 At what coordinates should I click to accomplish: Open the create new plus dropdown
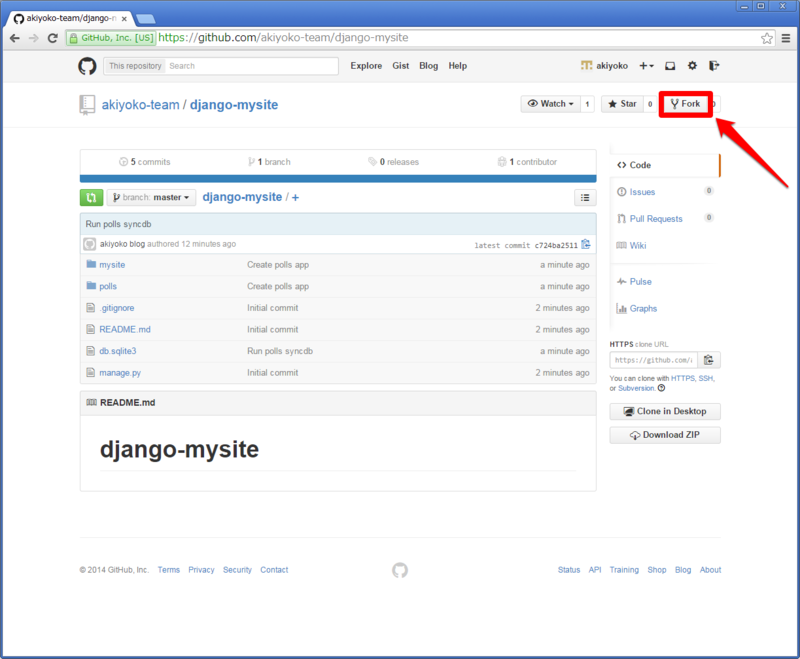pos(646,66)
